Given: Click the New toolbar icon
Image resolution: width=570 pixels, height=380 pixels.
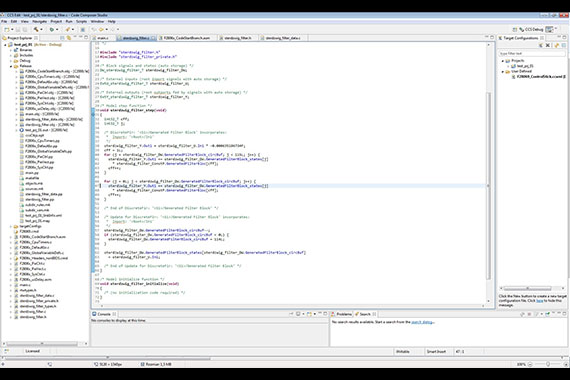Looking at the screenshot, I should pos(7,29).
